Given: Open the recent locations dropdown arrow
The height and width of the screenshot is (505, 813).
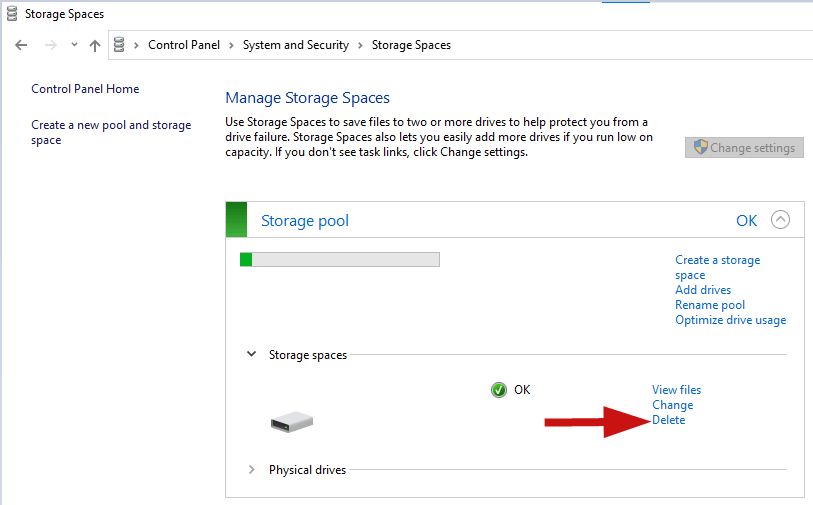Looking at the screenshot, I should [x=74, y=45].
